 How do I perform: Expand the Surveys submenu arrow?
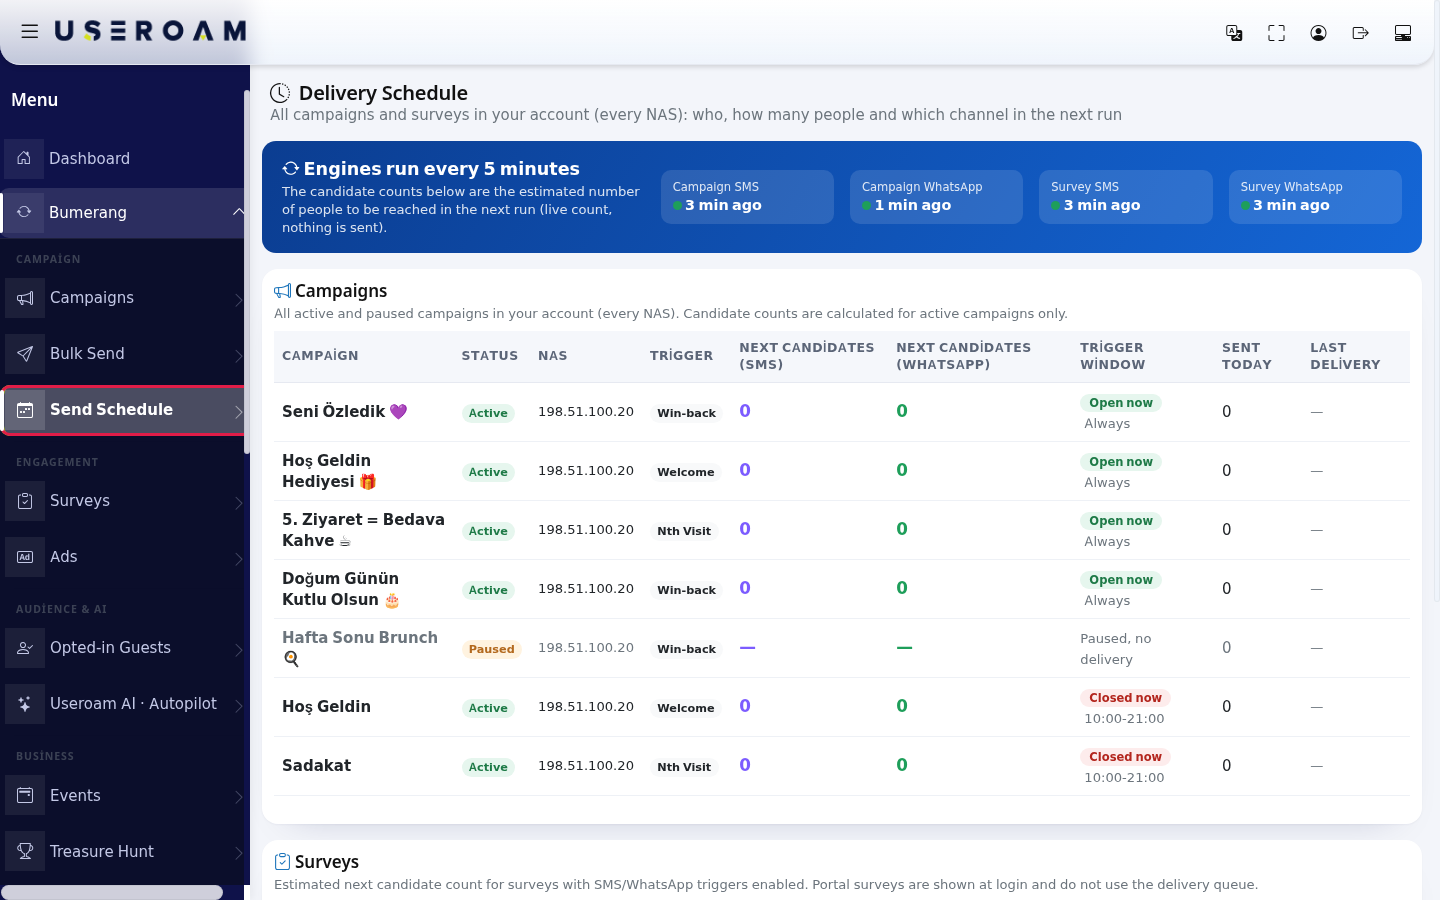(x=238, y=502)
